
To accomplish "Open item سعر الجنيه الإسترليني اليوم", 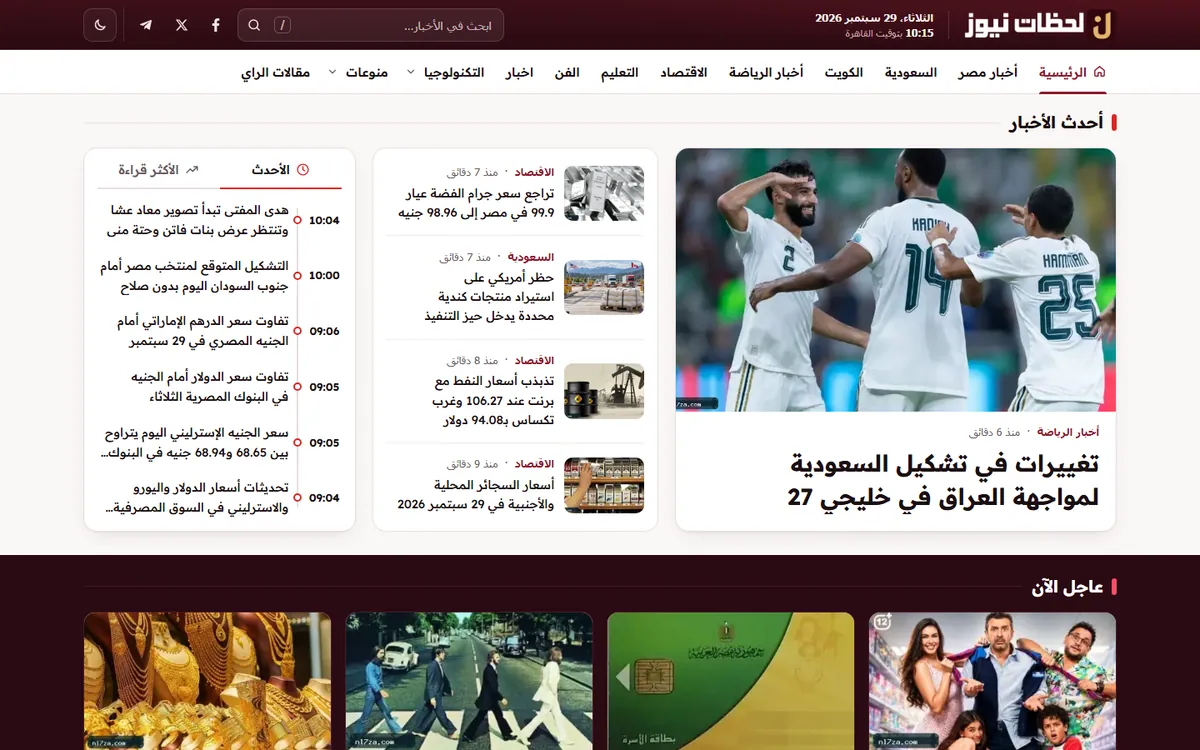I will [195, 443].
